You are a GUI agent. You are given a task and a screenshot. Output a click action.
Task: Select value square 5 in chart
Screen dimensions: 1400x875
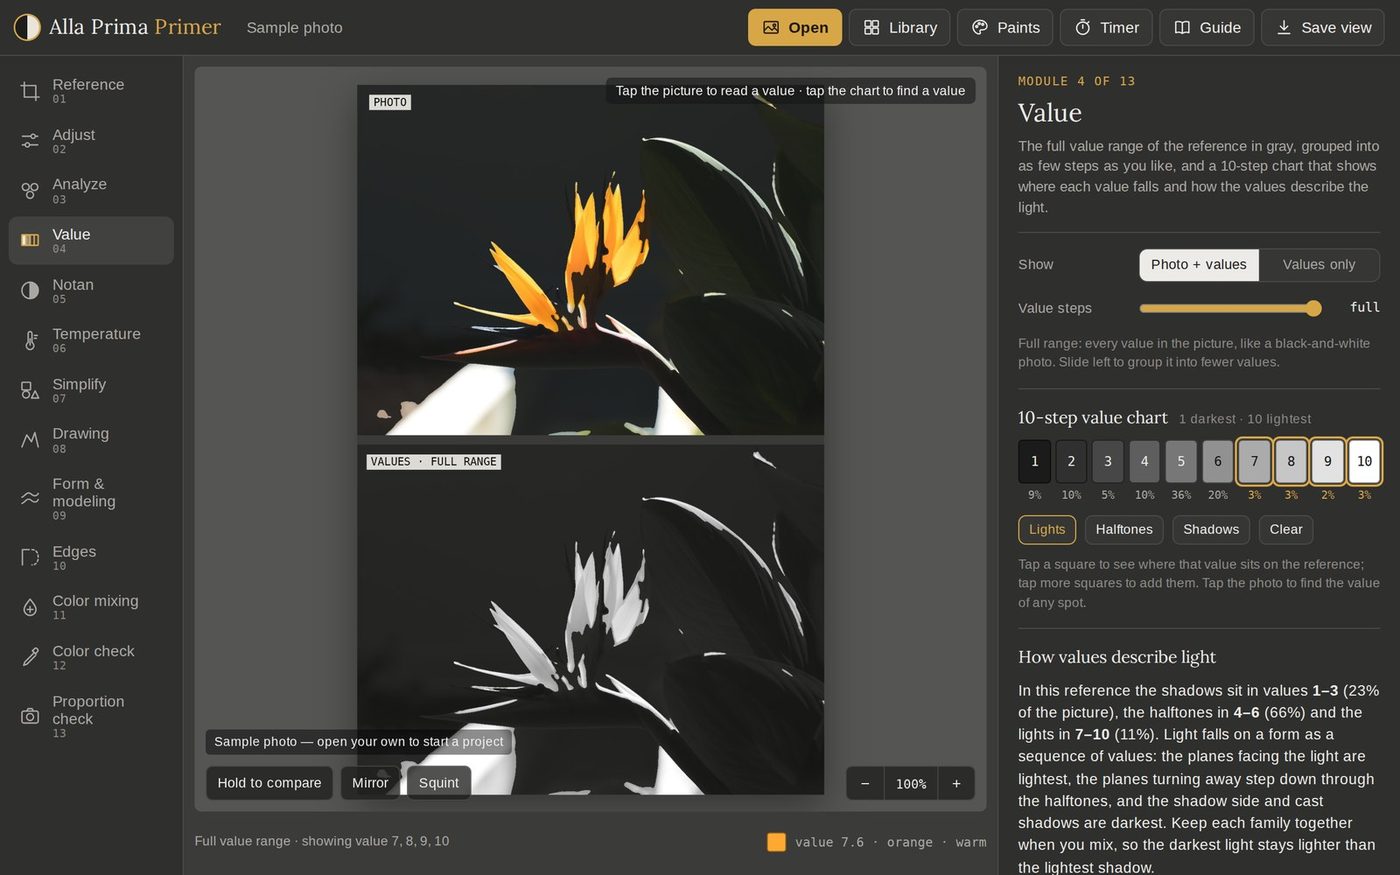coord(1181,461)
